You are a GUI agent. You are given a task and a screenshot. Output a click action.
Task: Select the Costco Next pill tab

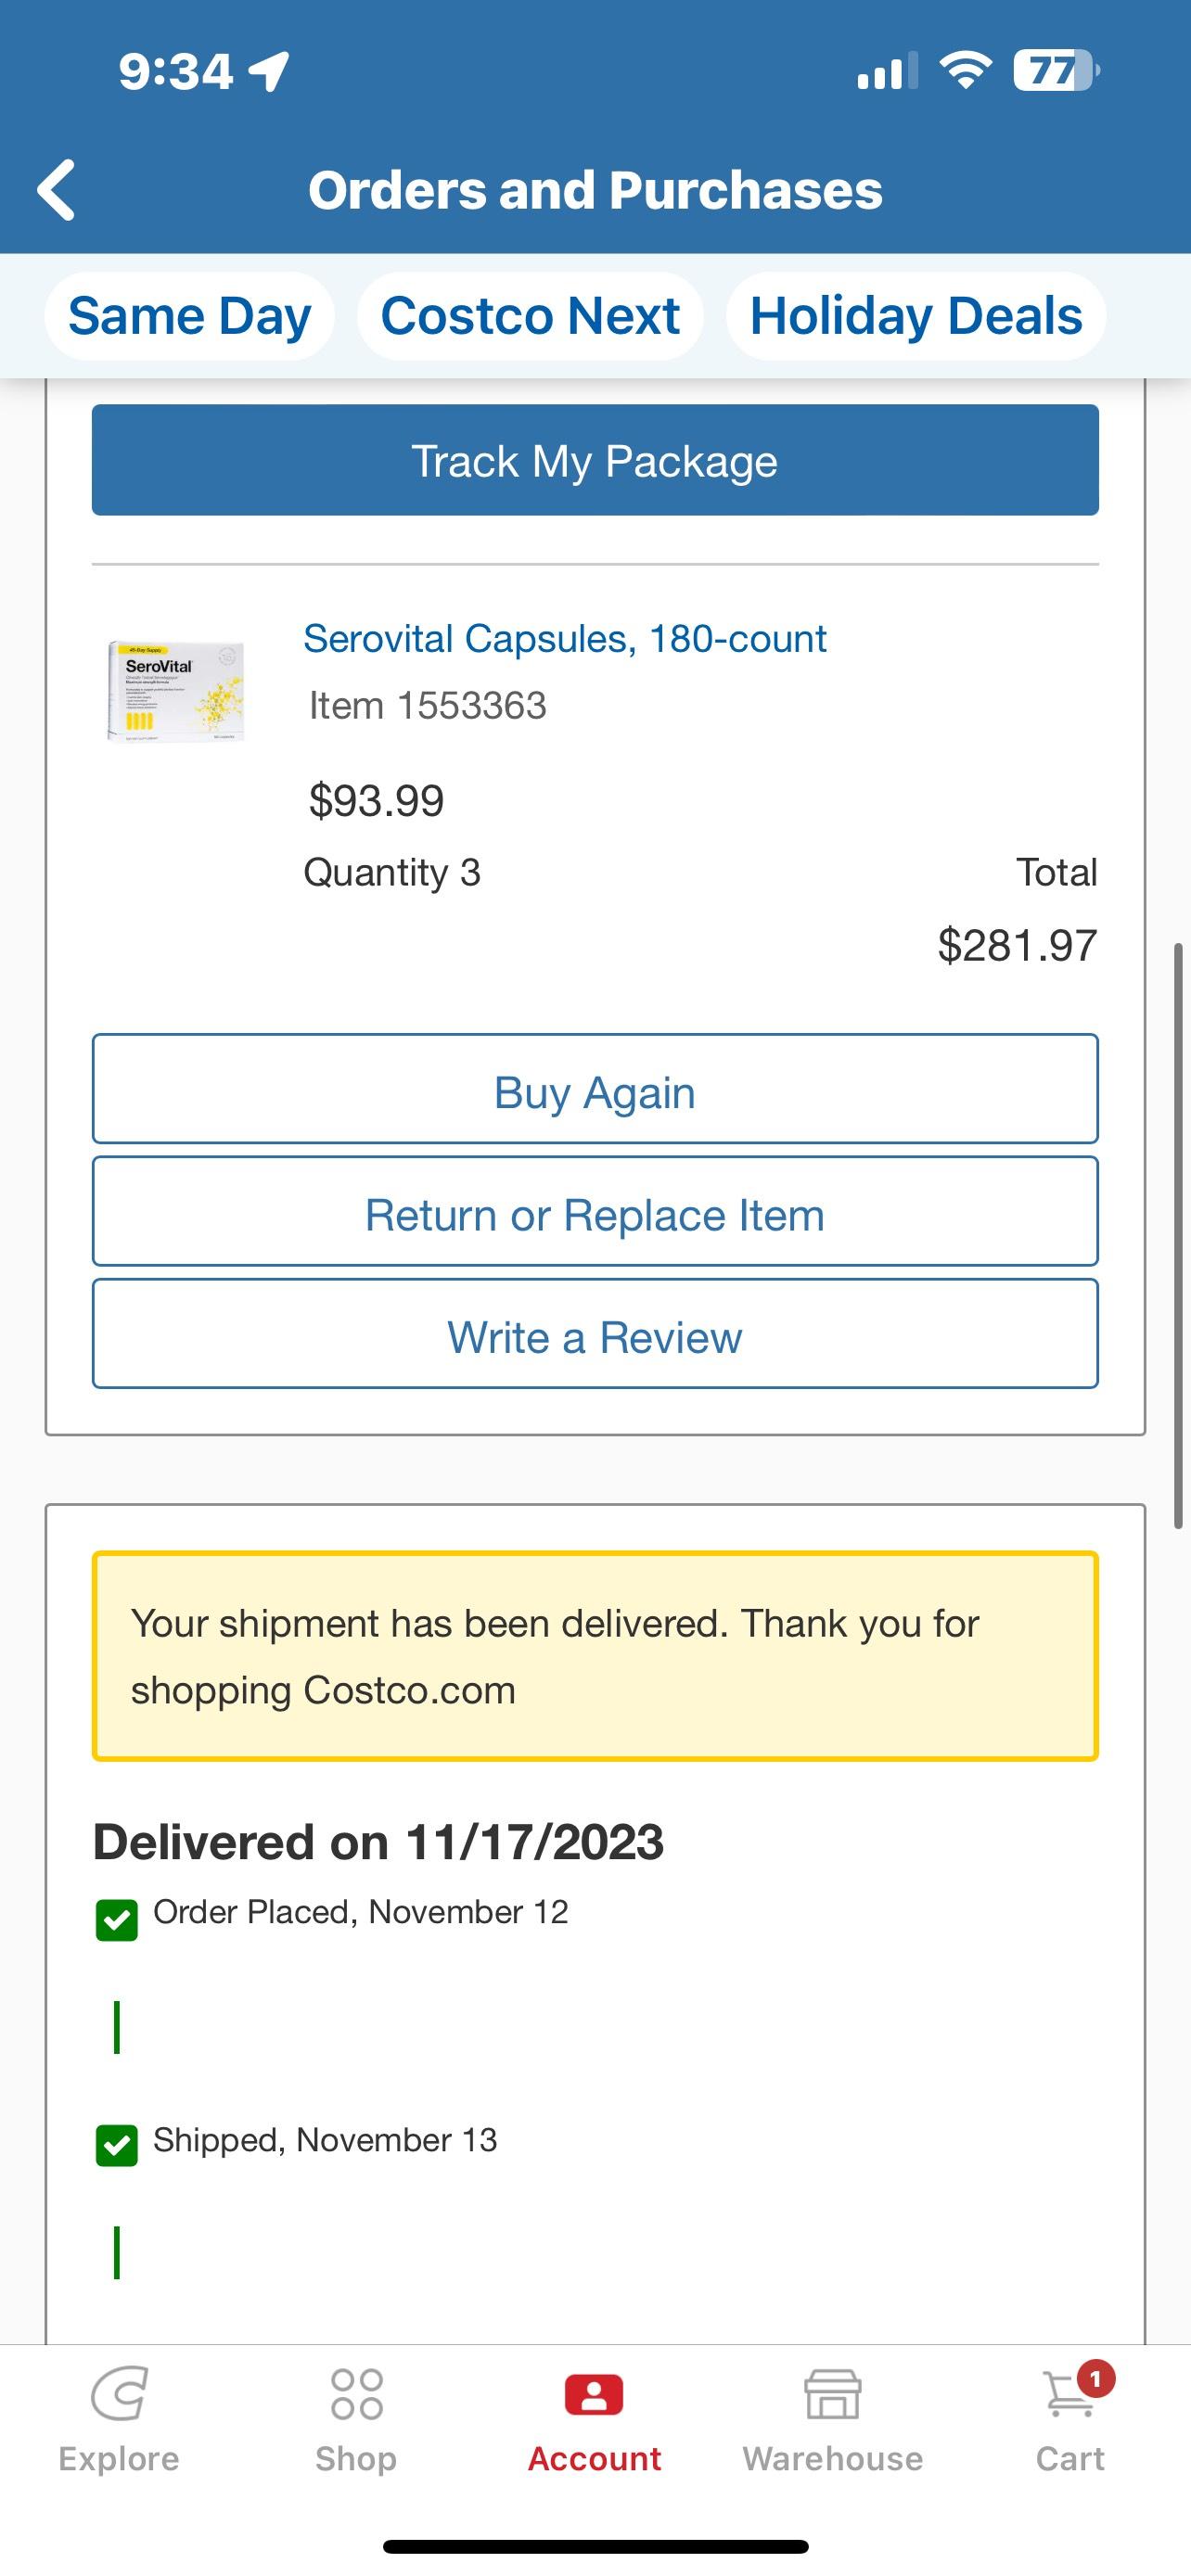point(530,316)
